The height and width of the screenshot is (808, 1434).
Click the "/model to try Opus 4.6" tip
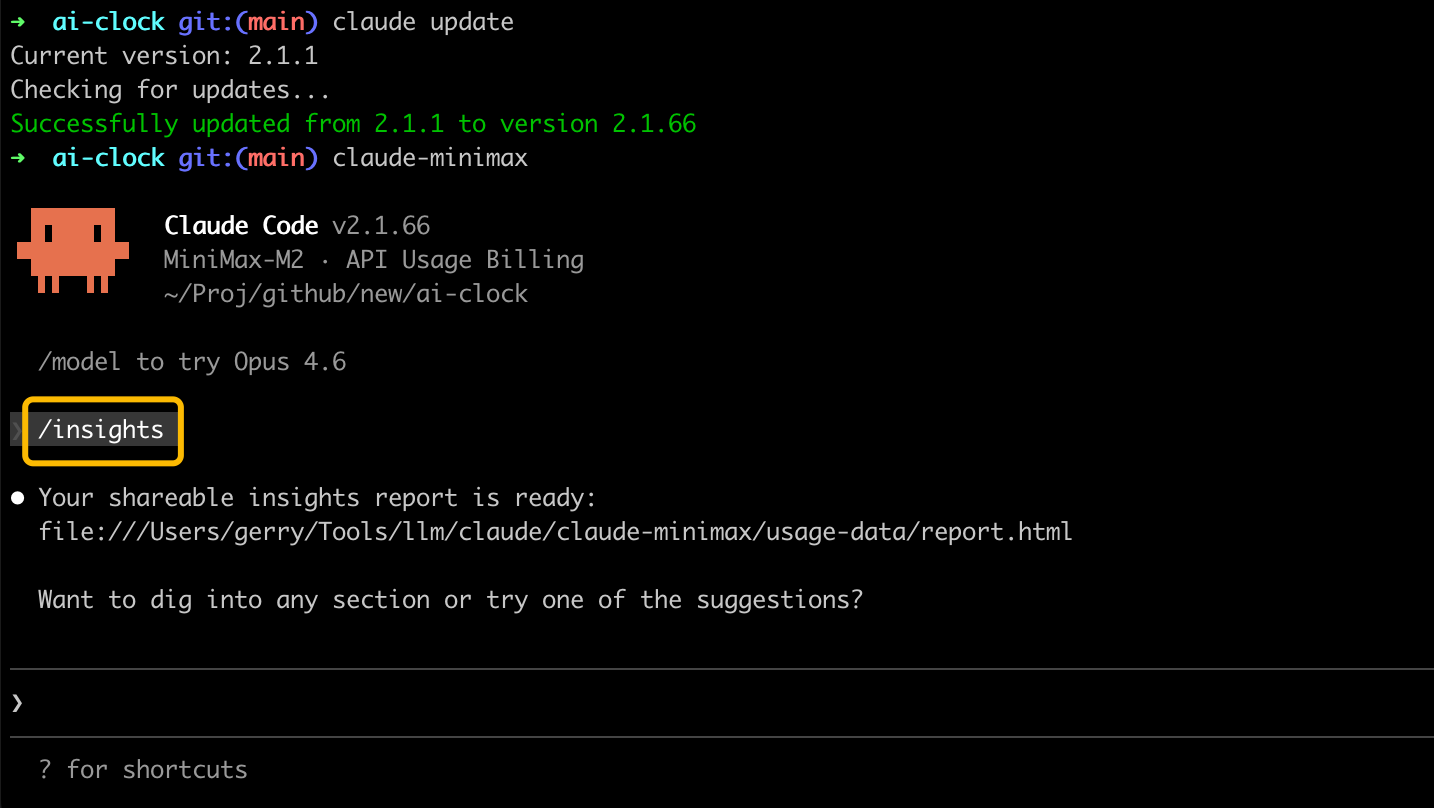(x=192, y=361)
